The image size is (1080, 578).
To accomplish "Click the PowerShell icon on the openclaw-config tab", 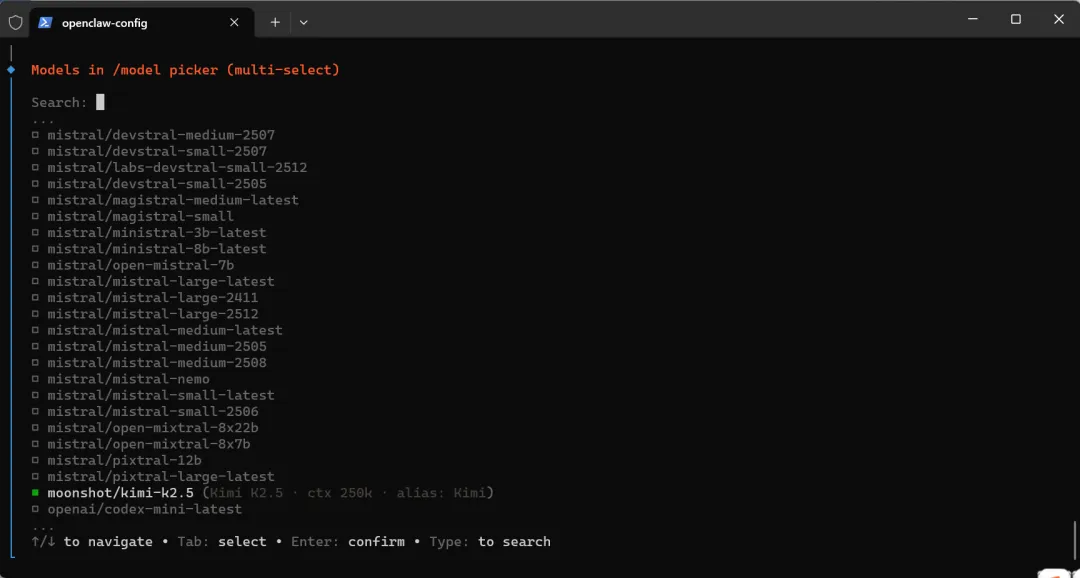I will point(45,23).
